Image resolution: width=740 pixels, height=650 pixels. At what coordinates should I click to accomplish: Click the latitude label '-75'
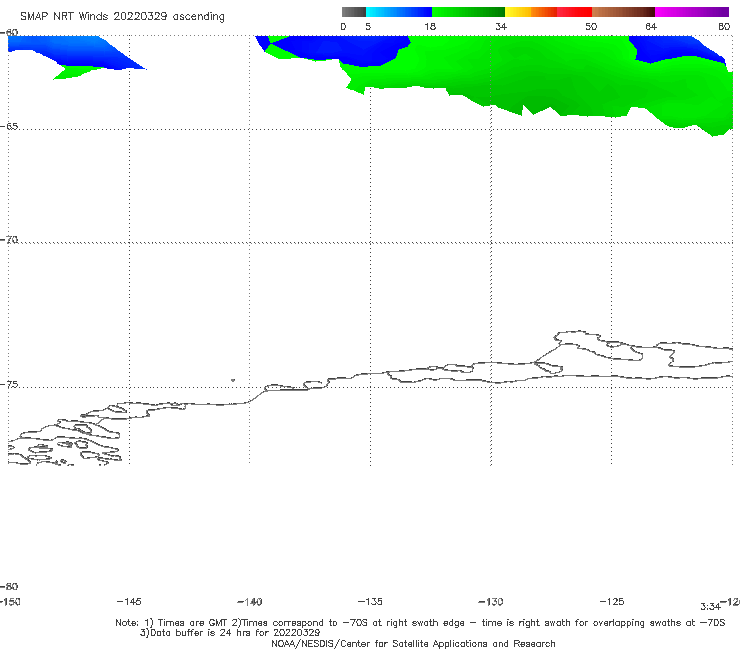click(x=9, y=385)
